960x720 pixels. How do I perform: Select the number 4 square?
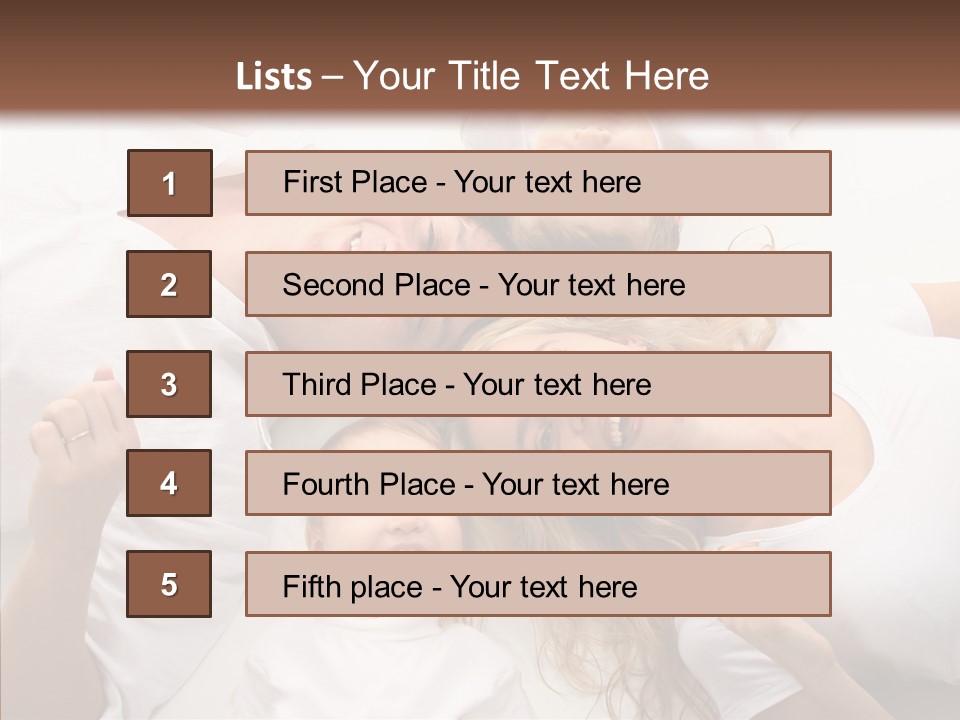point(169,484)
